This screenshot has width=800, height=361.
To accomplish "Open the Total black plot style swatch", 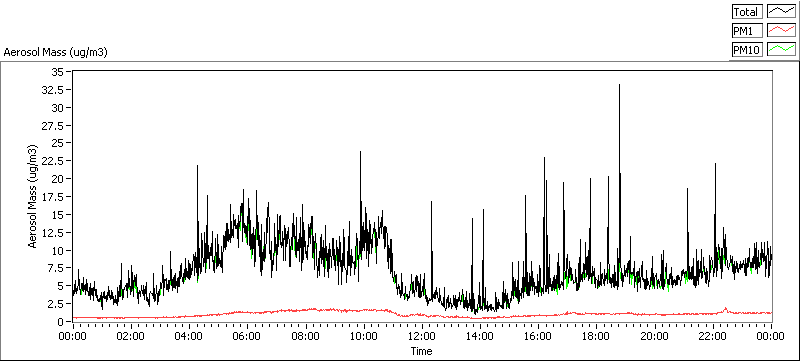I will tap(781, 12).
